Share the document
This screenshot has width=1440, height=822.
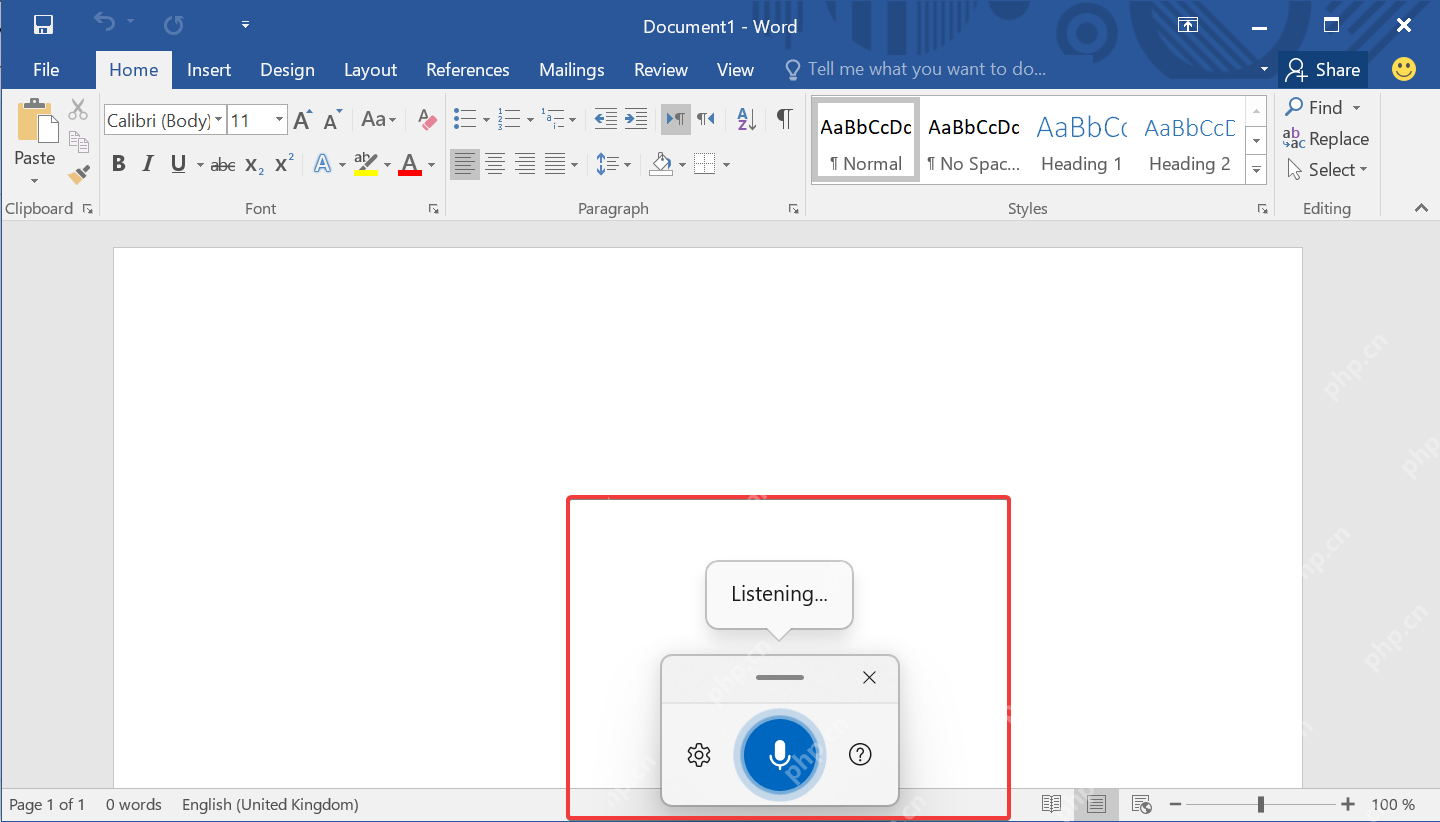point(1323,70)
